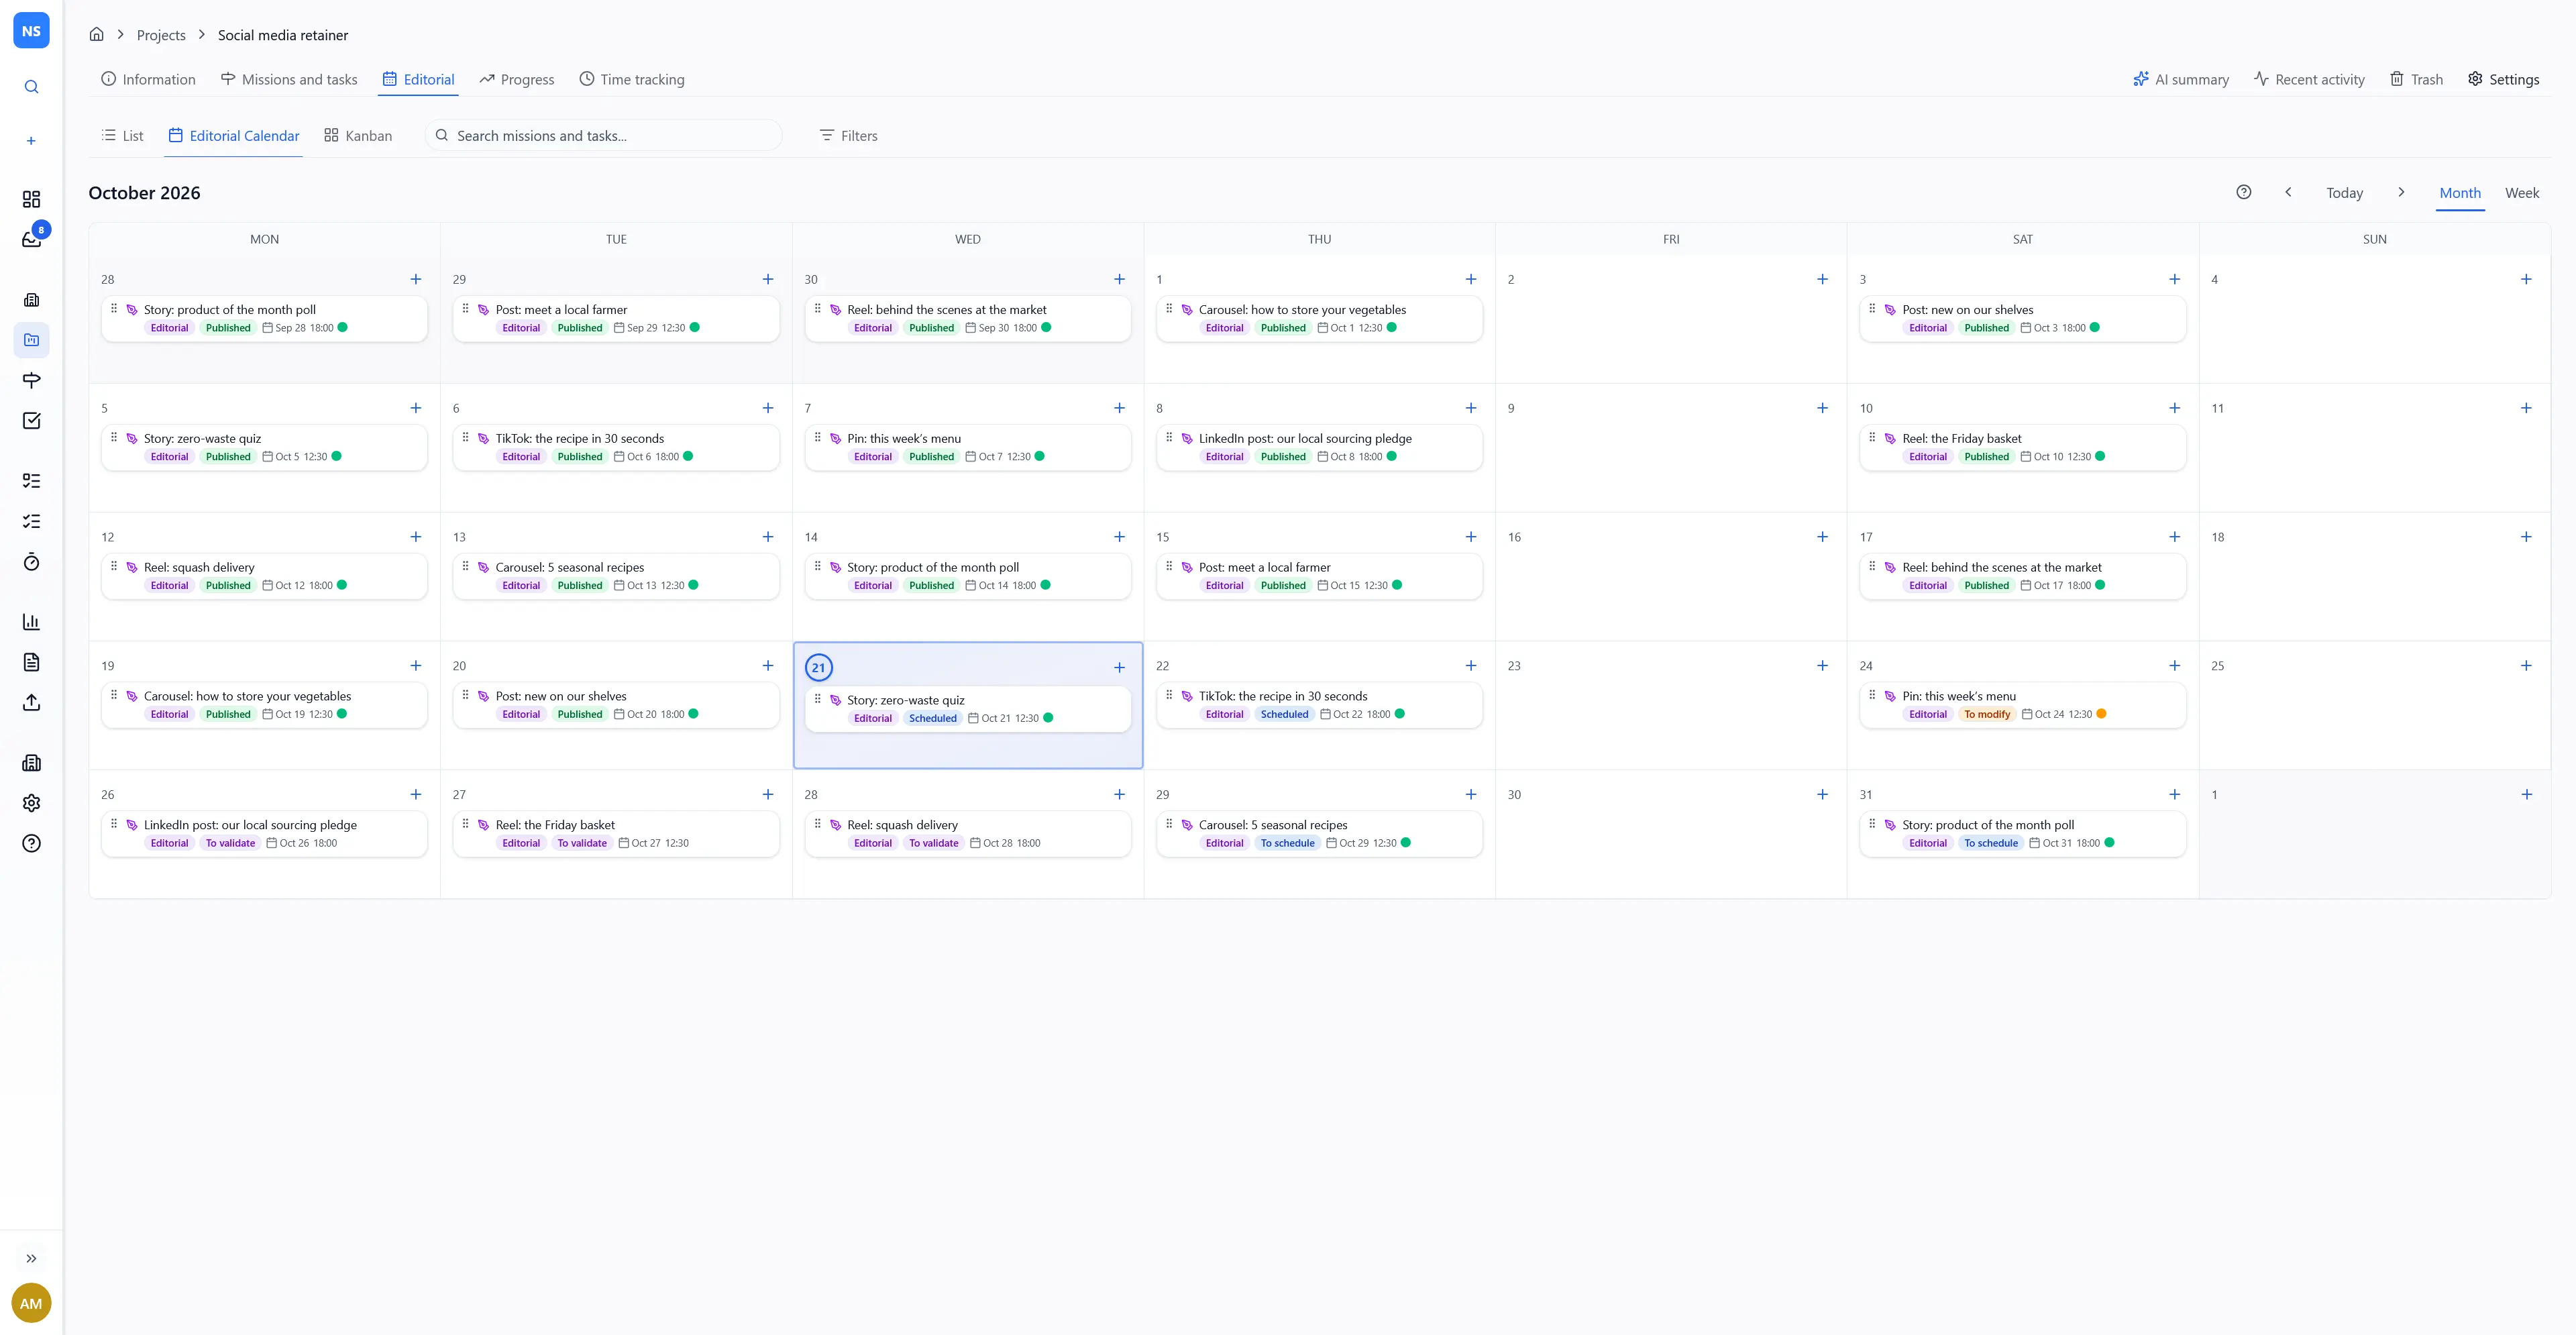The image size is (2576, 1335).
Task: Open the Progress tab
Action: pyautogui.click(x=517, y=79)
